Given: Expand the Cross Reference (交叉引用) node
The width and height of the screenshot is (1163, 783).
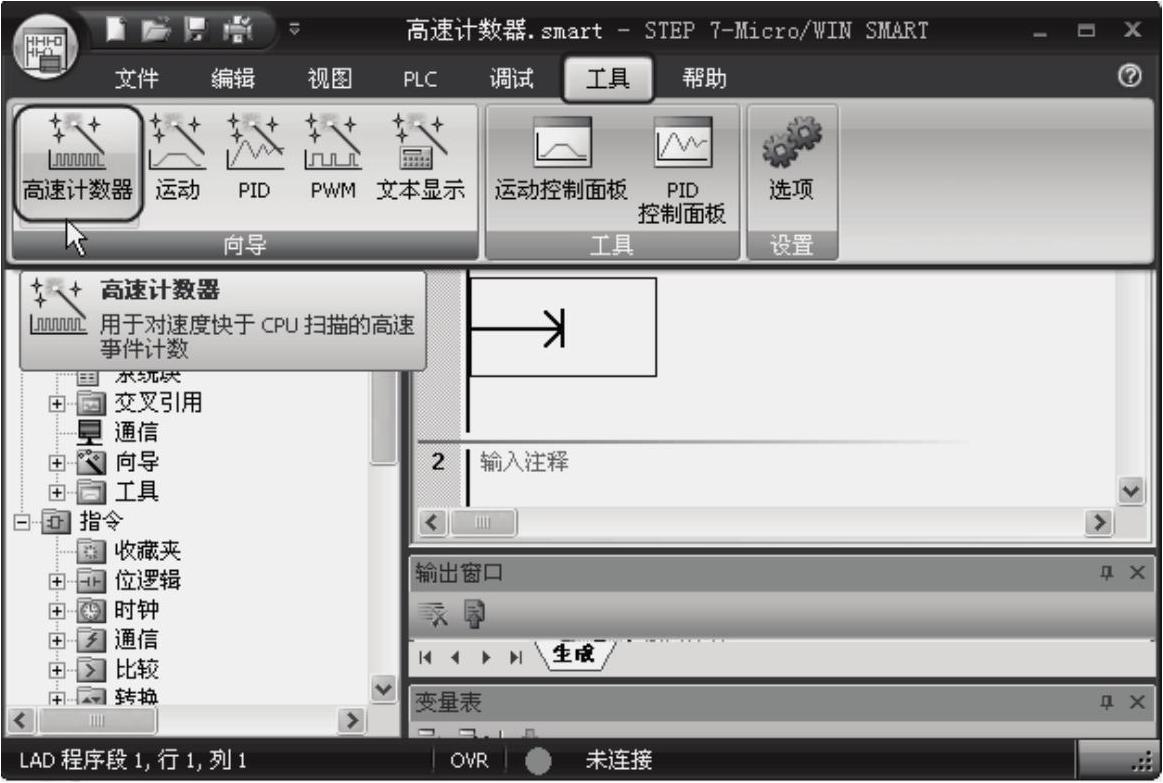Looking at the screenshot, I should click(56, 403).
